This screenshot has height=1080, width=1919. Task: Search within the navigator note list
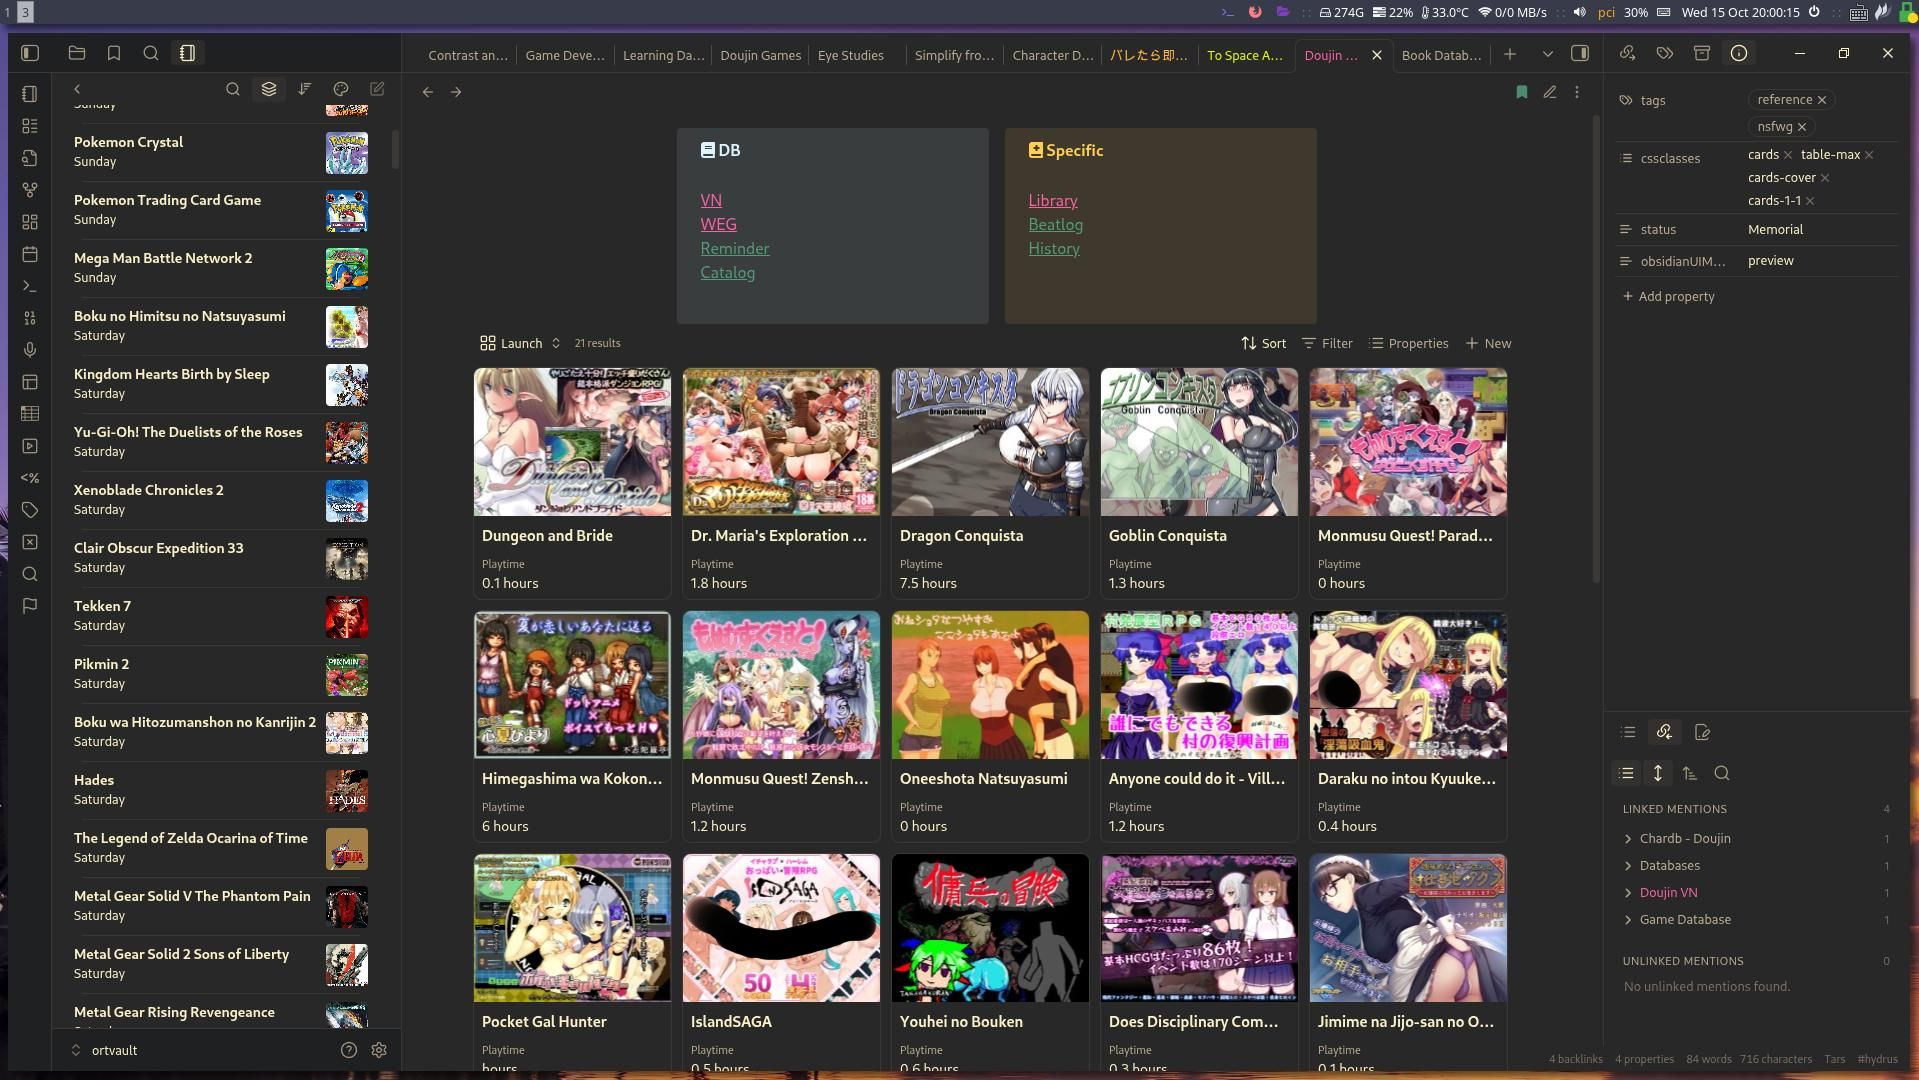pos(233,89)
